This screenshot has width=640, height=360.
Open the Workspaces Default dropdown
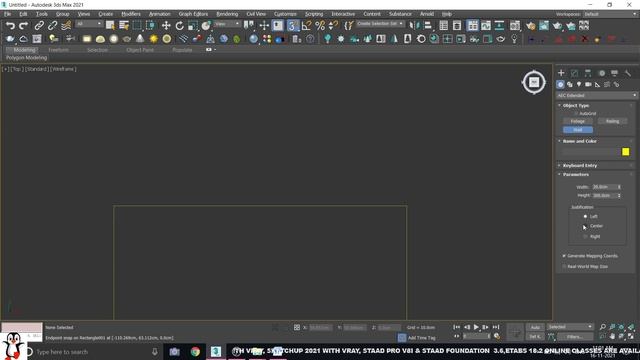pyautogui.click(x=609, y=14)
